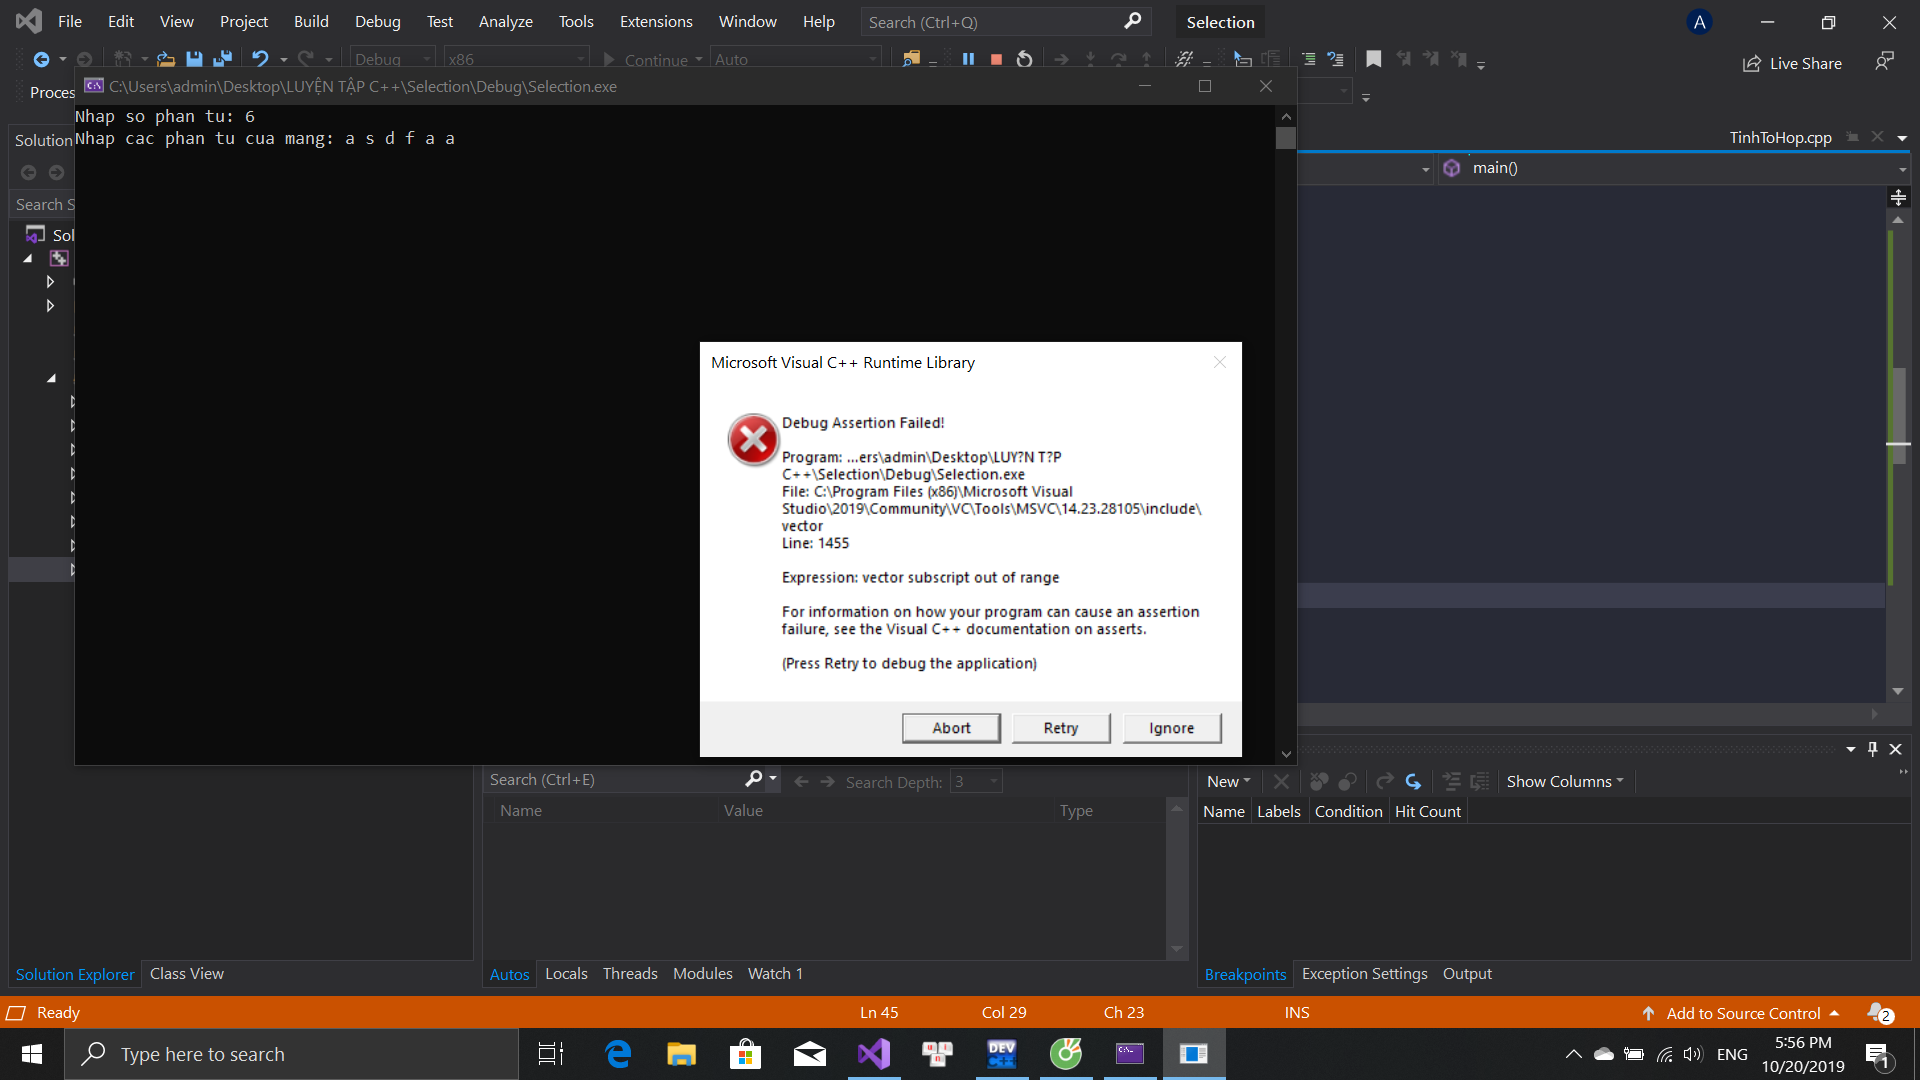Open the New breakpoint dropdown

[1228, 781]
